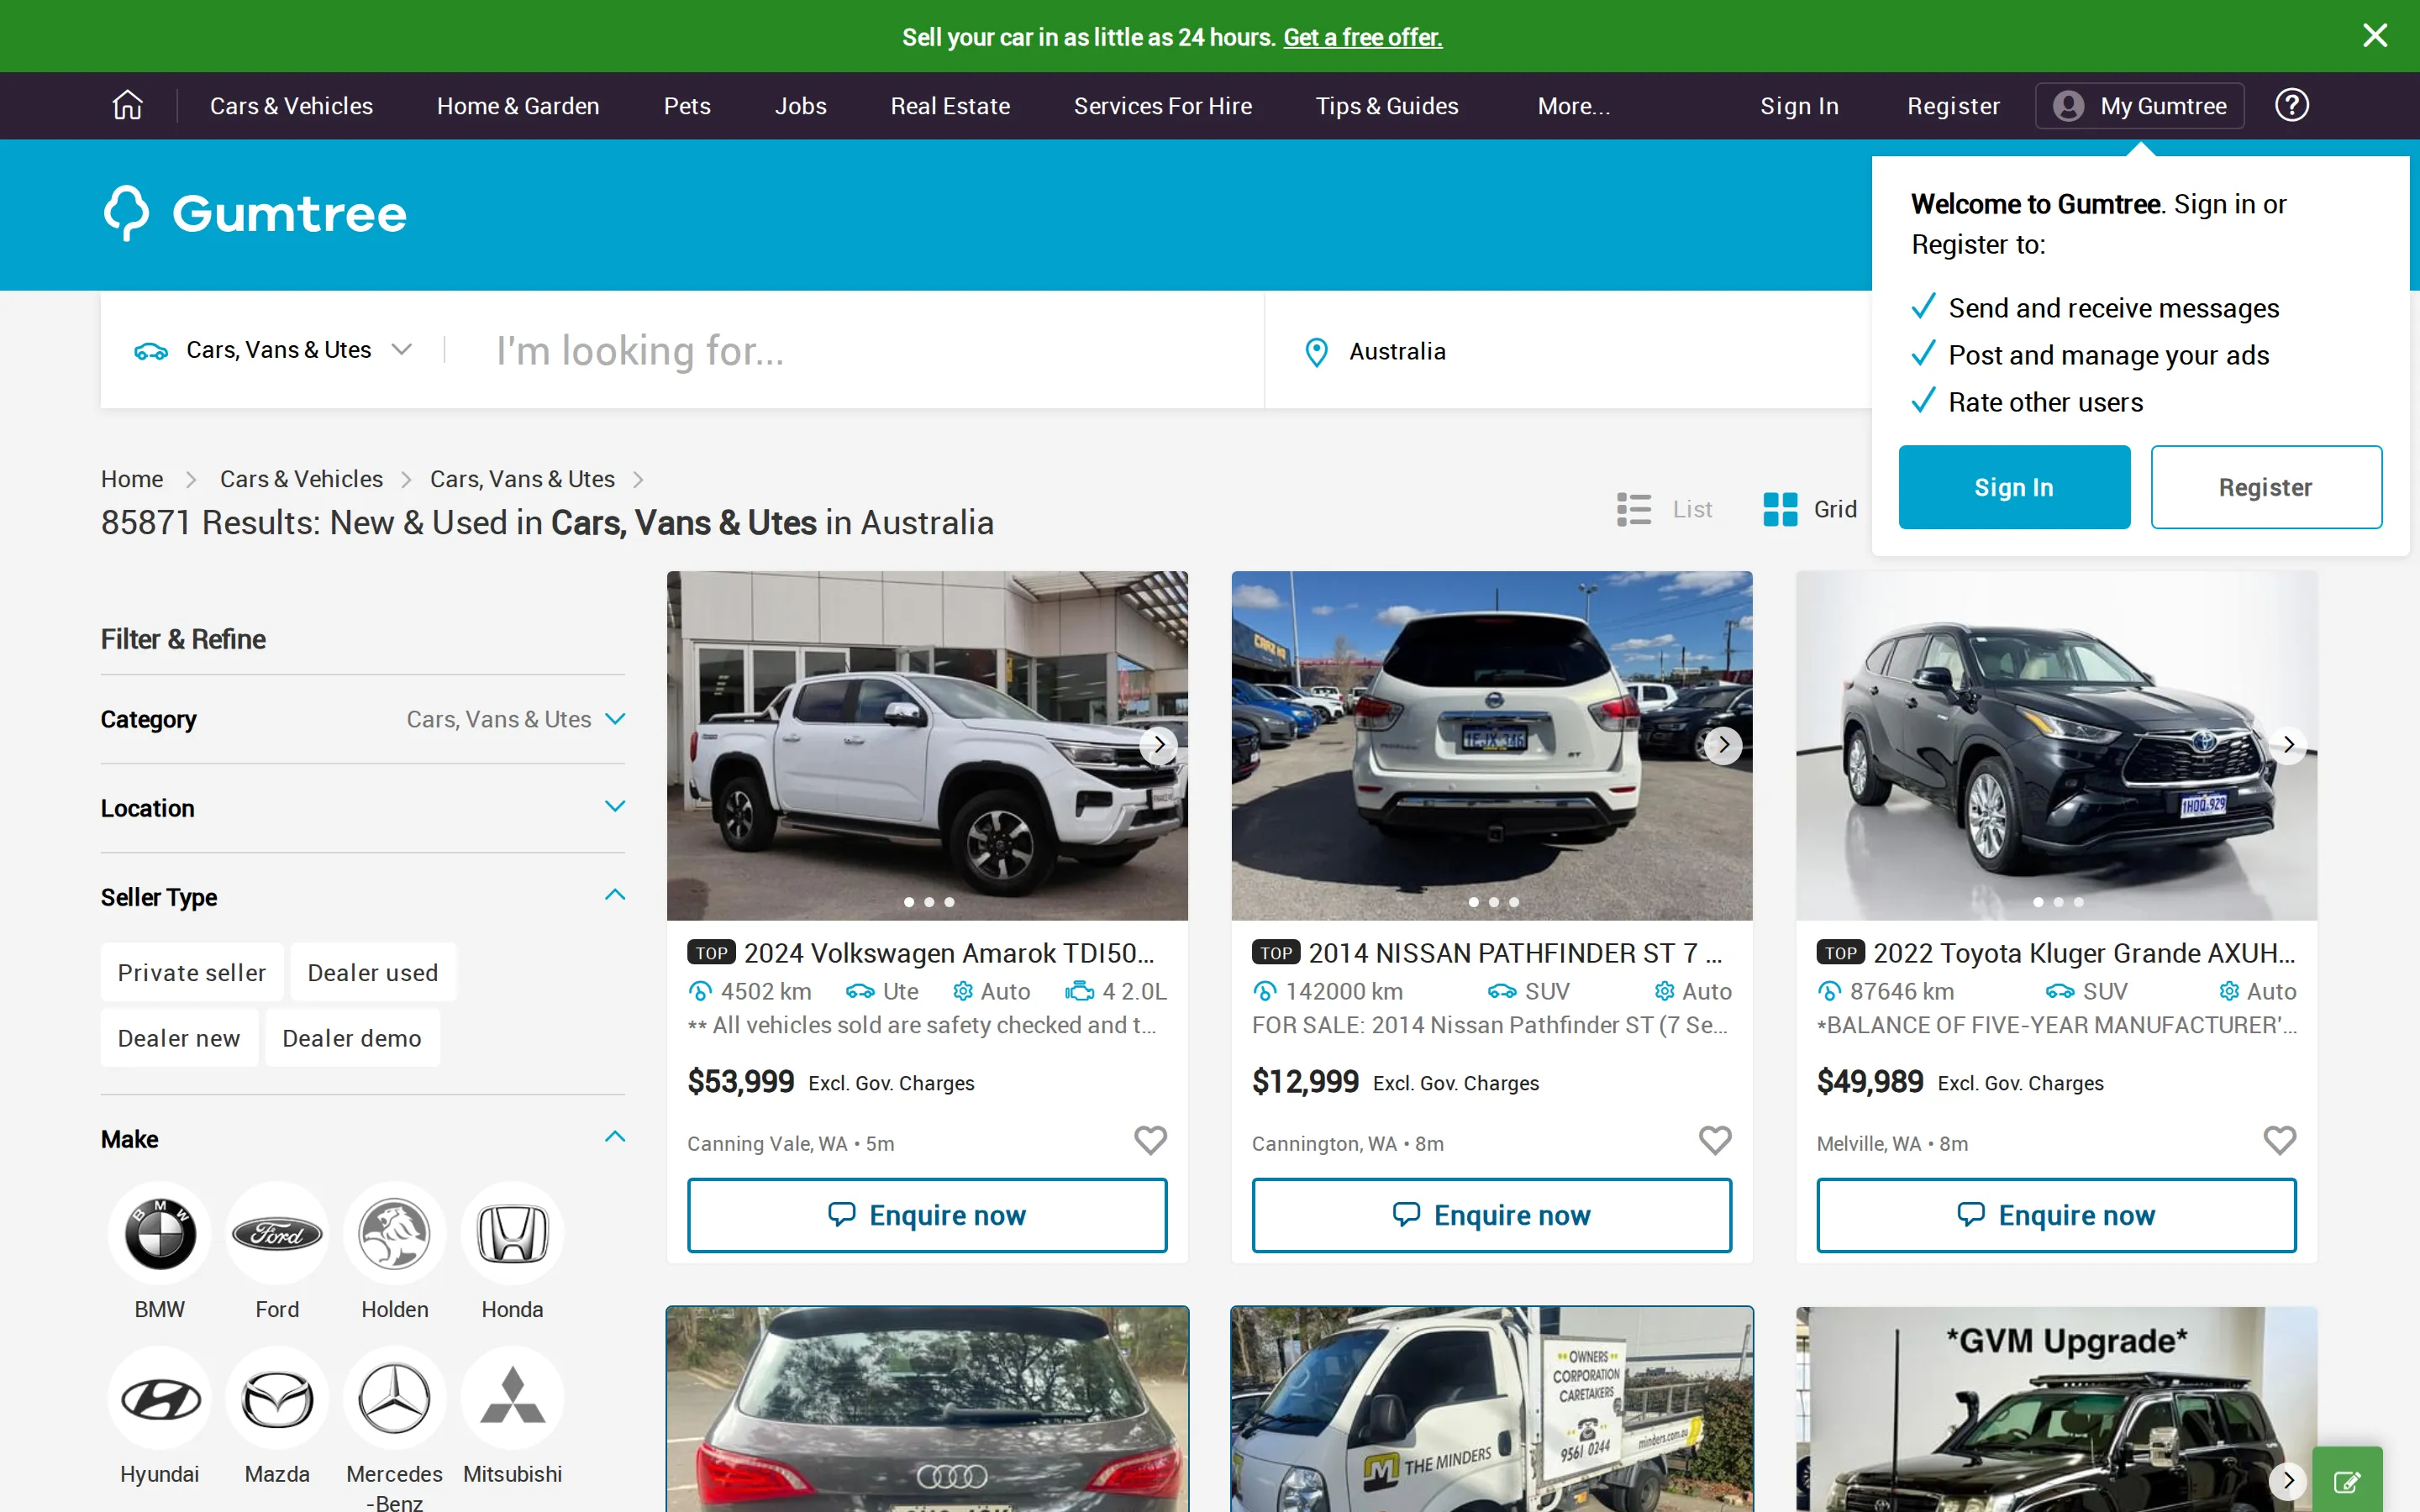
Task: Show next photo of Toyota Kluger
Action: click(2288, 744)
